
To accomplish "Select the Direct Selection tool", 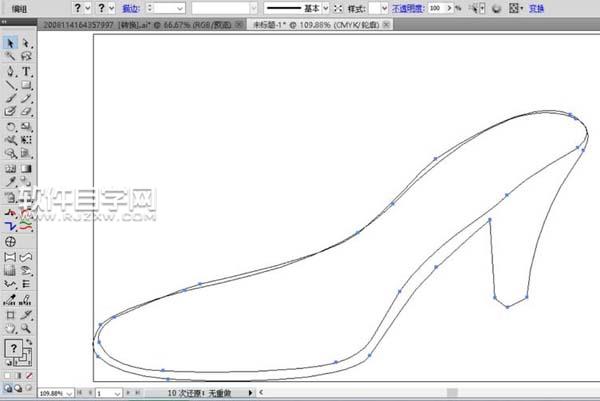I will [x=26, y=44].
